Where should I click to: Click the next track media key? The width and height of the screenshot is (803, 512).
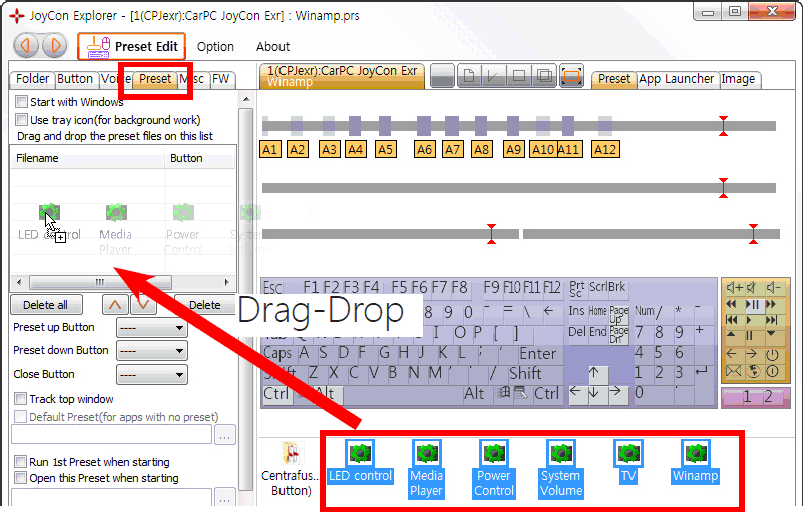coord(771,320)
